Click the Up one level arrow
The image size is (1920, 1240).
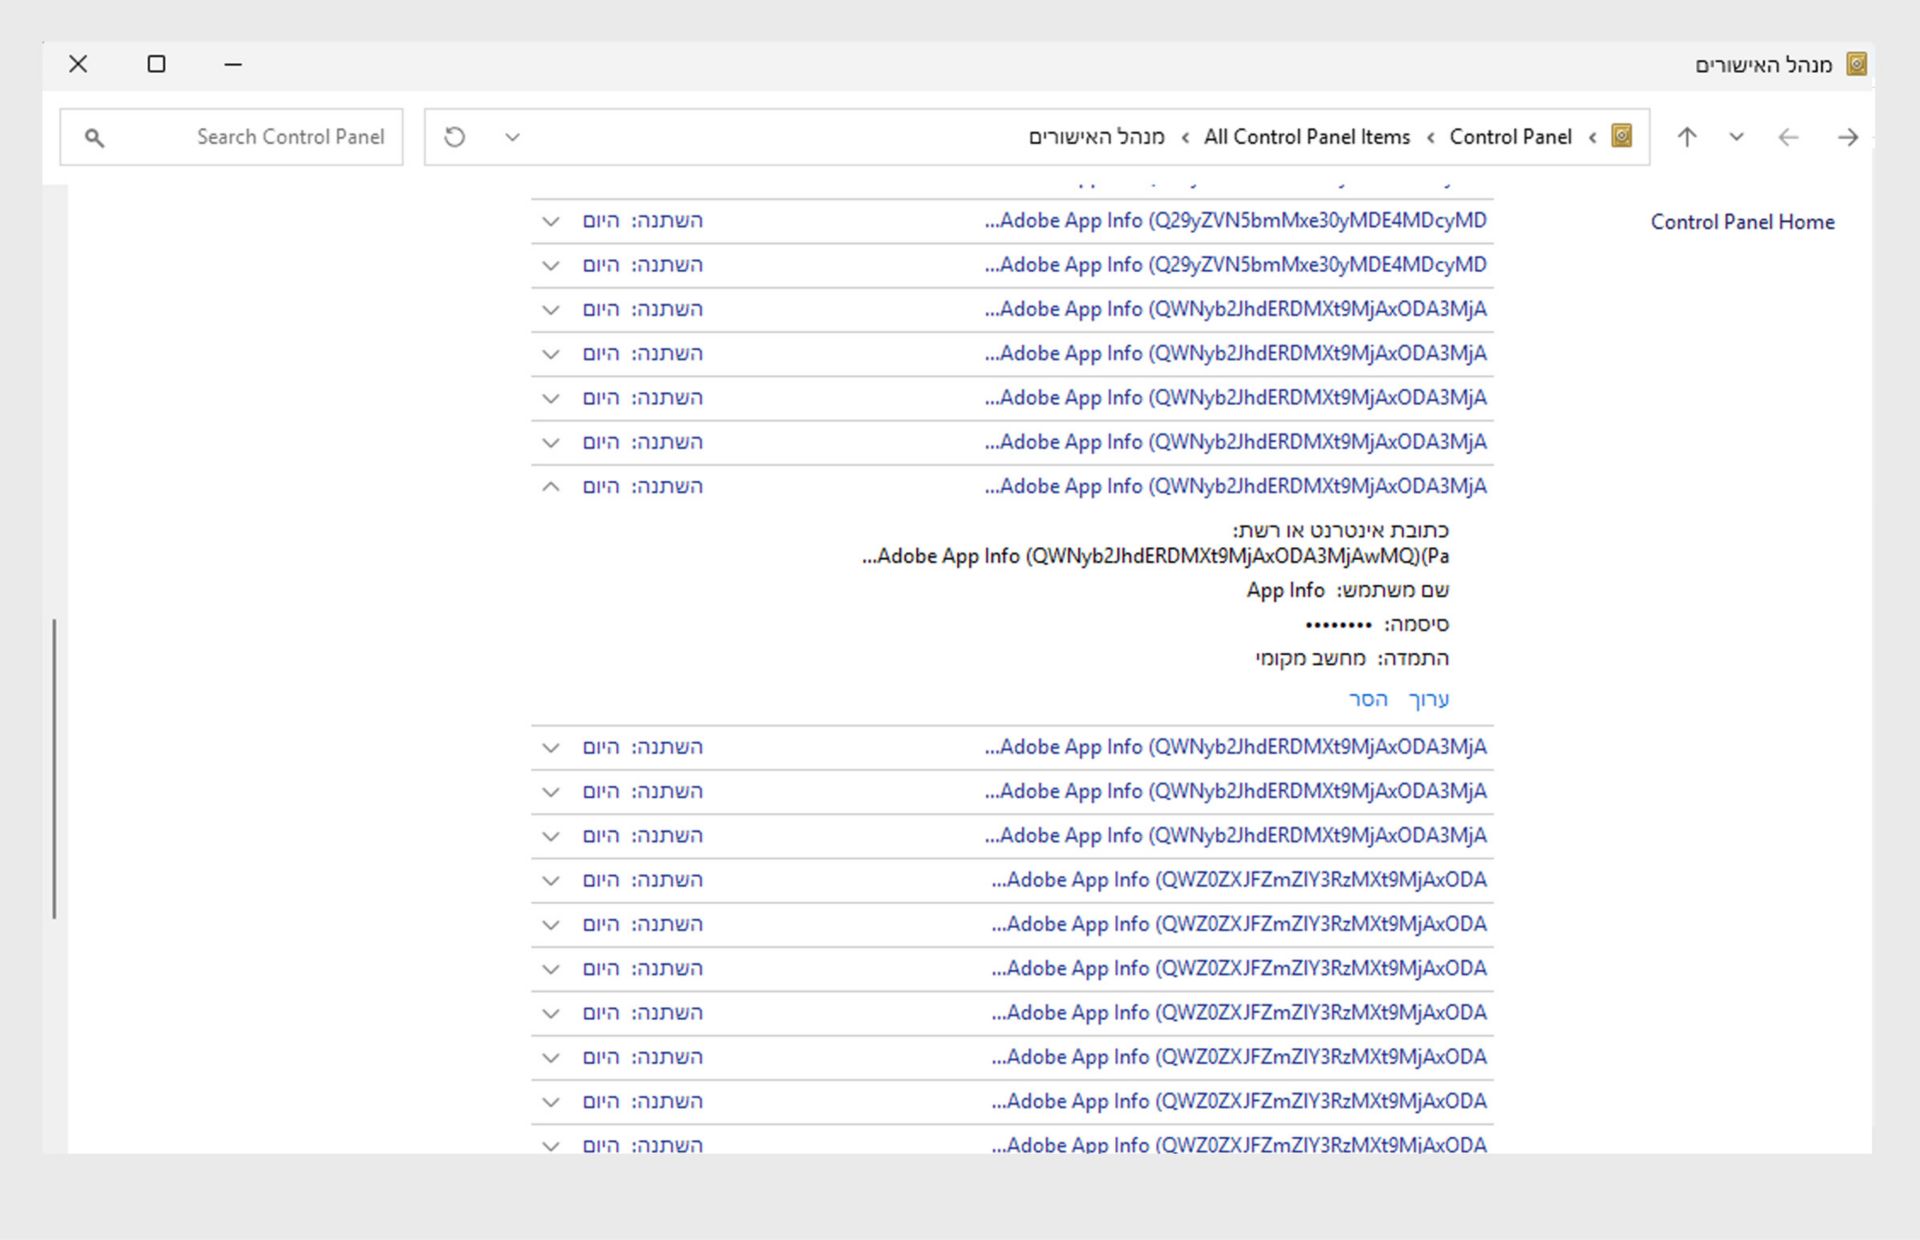(x=1687, y=137)
